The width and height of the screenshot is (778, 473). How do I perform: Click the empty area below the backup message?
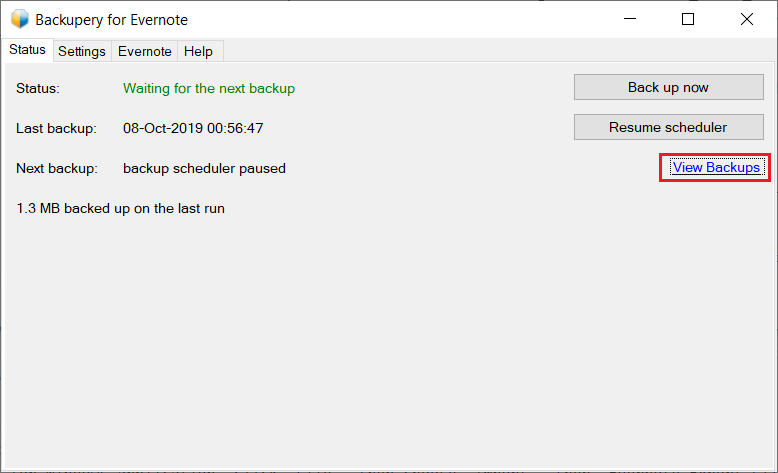tap(387, 342)
